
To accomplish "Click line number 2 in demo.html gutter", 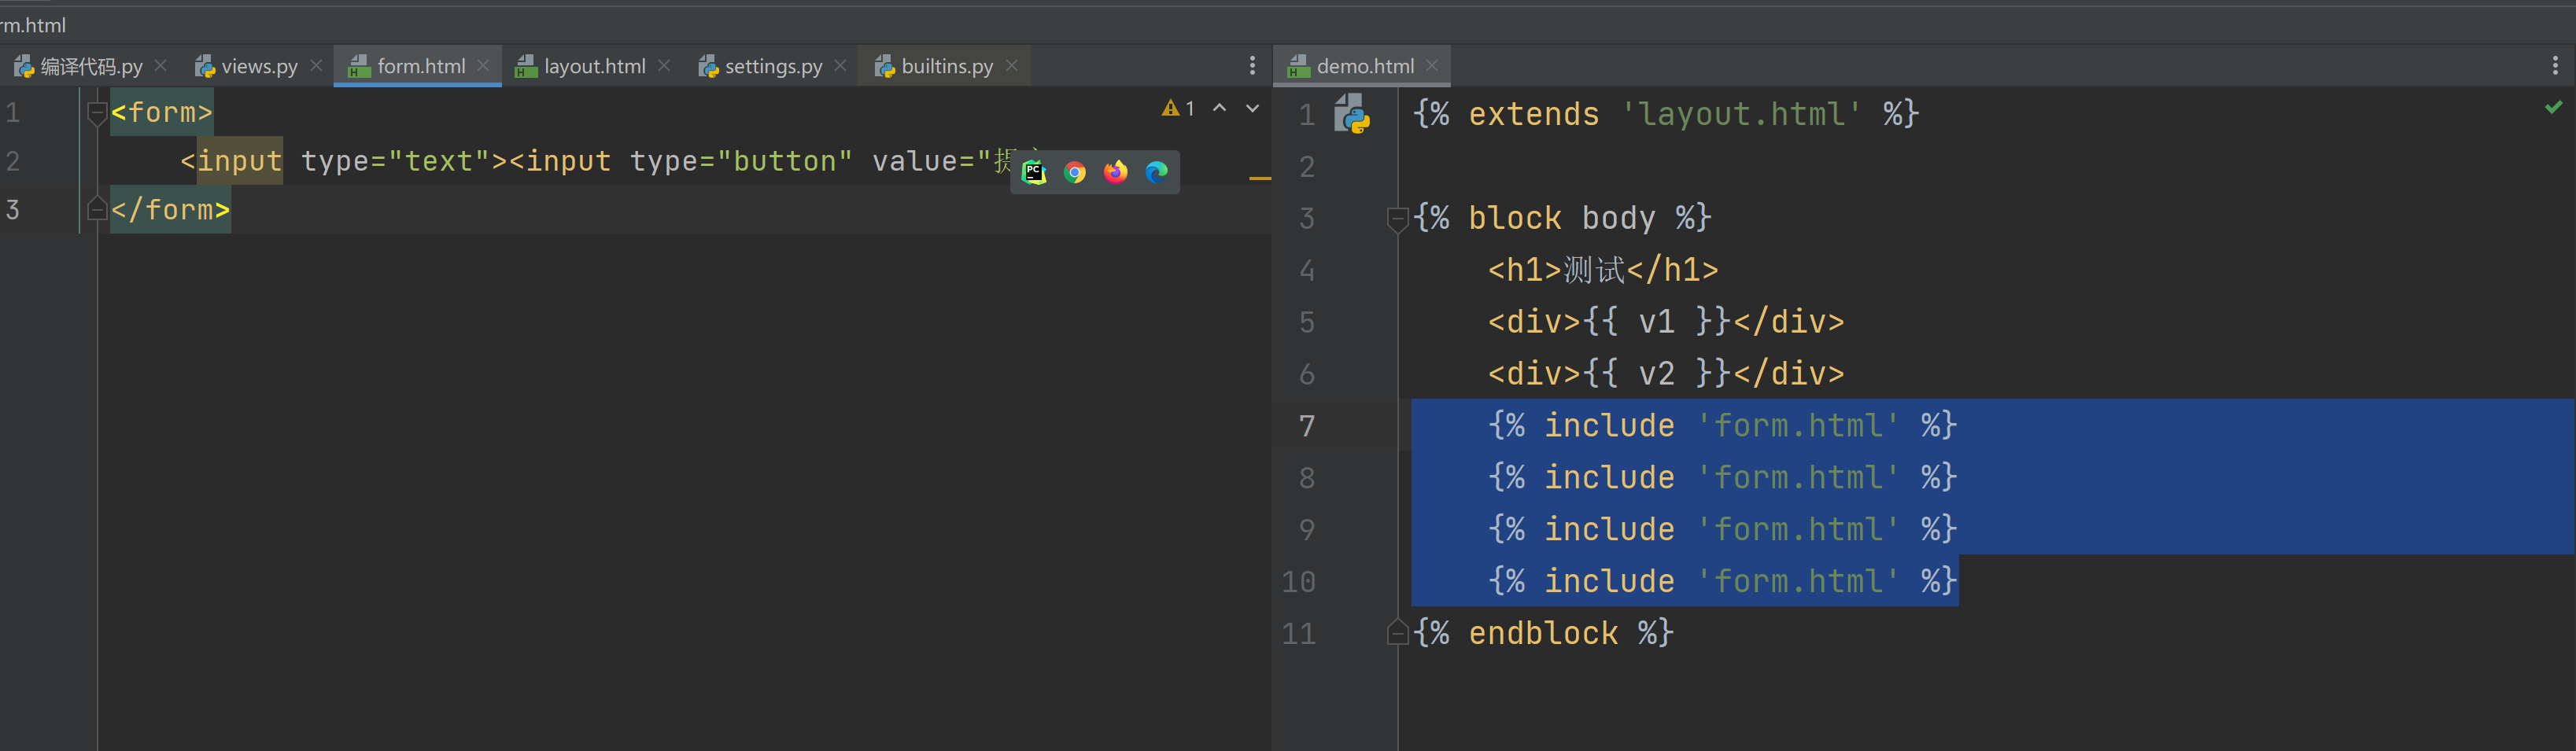I will [1307, 167].
